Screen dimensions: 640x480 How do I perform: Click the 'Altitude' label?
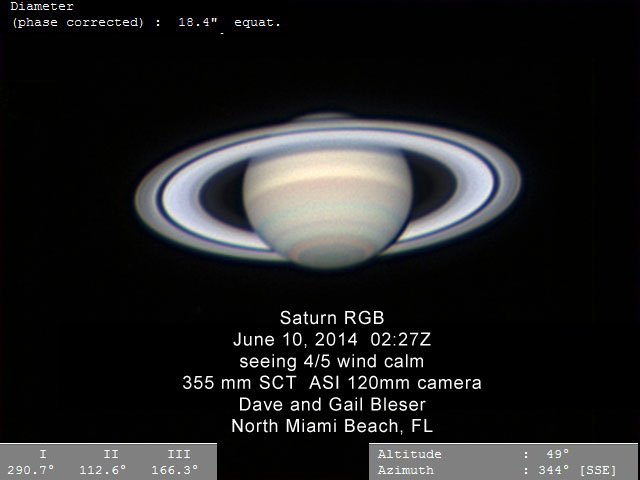409,454
